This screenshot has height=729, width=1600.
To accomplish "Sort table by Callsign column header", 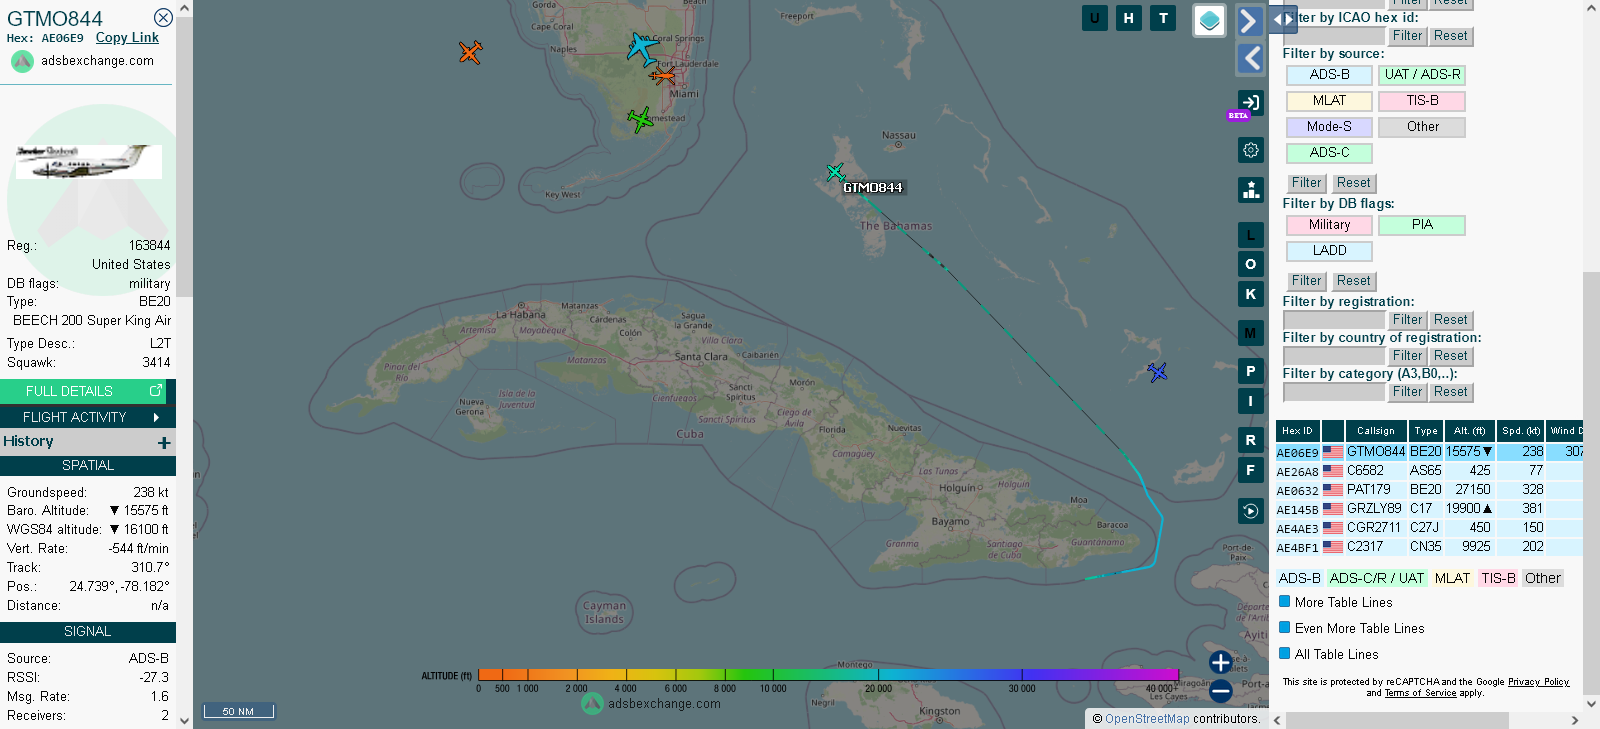I will tap(1376, 431).
